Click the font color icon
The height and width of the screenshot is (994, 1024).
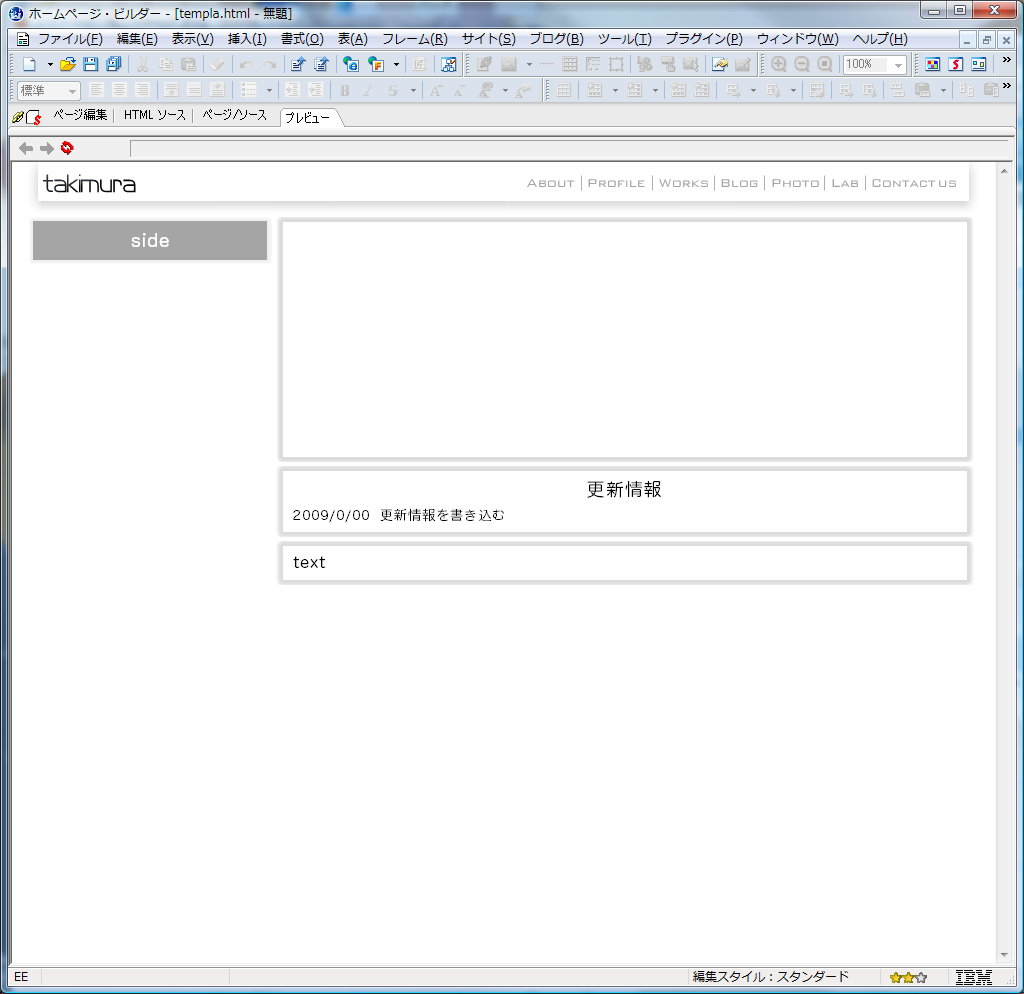click(485, 90)
